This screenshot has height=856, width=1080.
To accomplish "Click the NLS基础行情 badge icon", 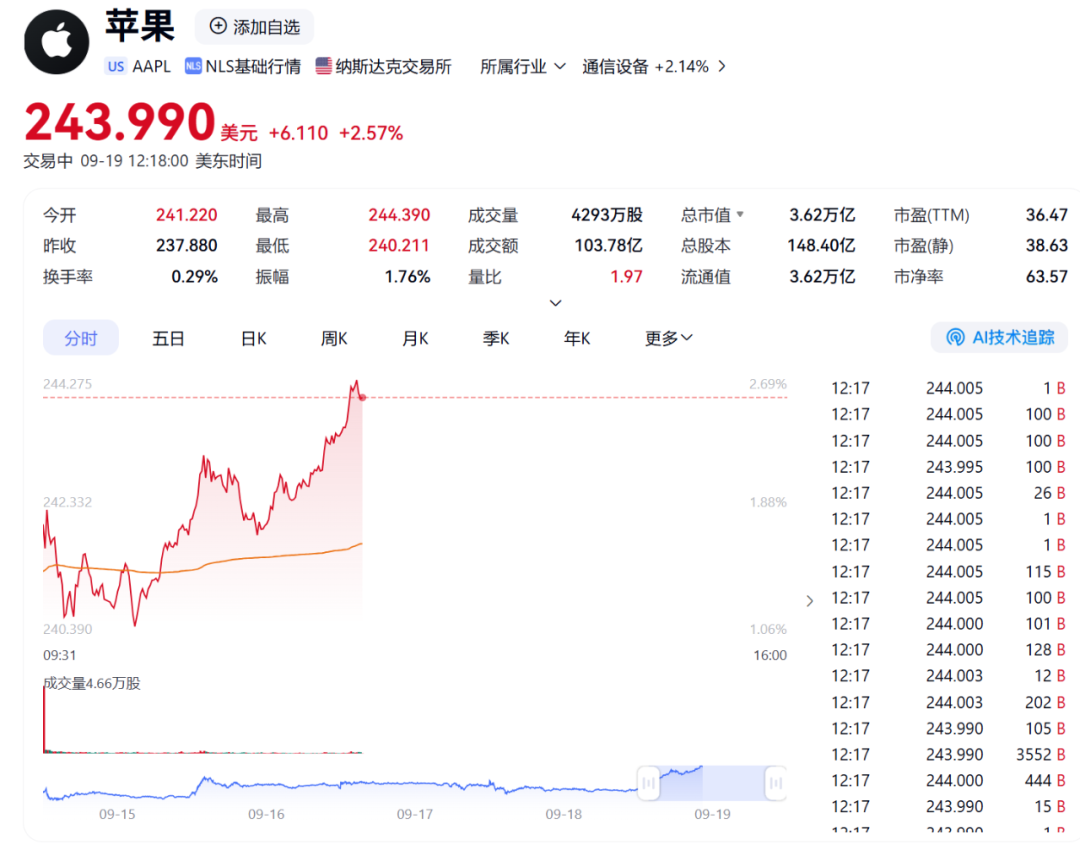I will tap(192, 67).
